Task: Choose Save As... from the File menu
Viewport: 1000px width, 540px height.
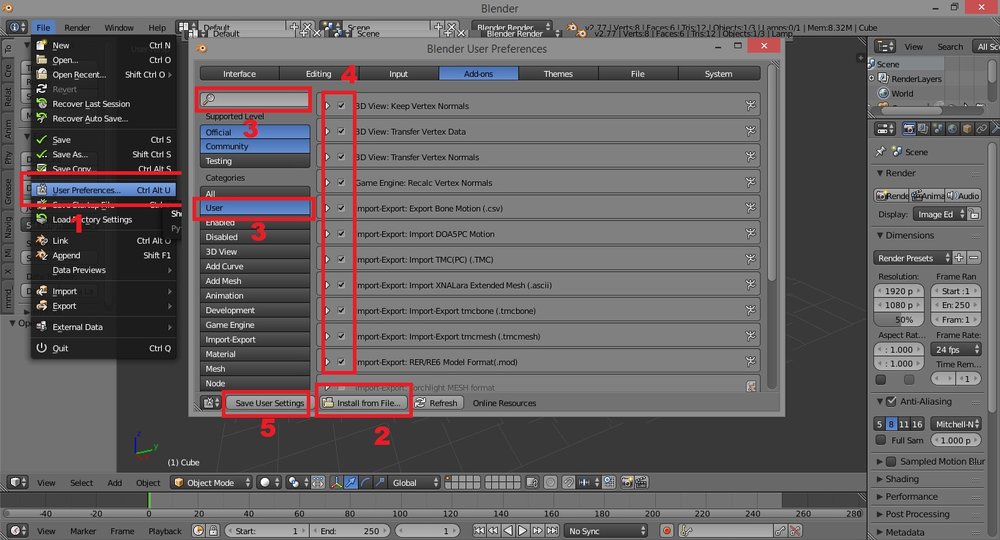Action: tap(104, 154)
